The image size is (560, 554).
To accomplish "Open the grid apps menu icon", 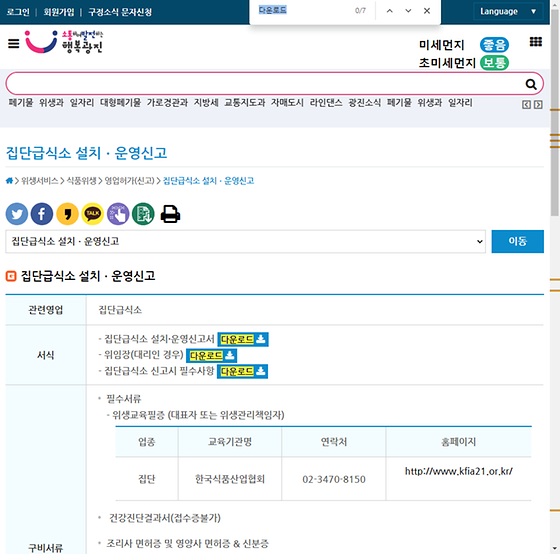I will pyautogui.click(x=535, y=42).
